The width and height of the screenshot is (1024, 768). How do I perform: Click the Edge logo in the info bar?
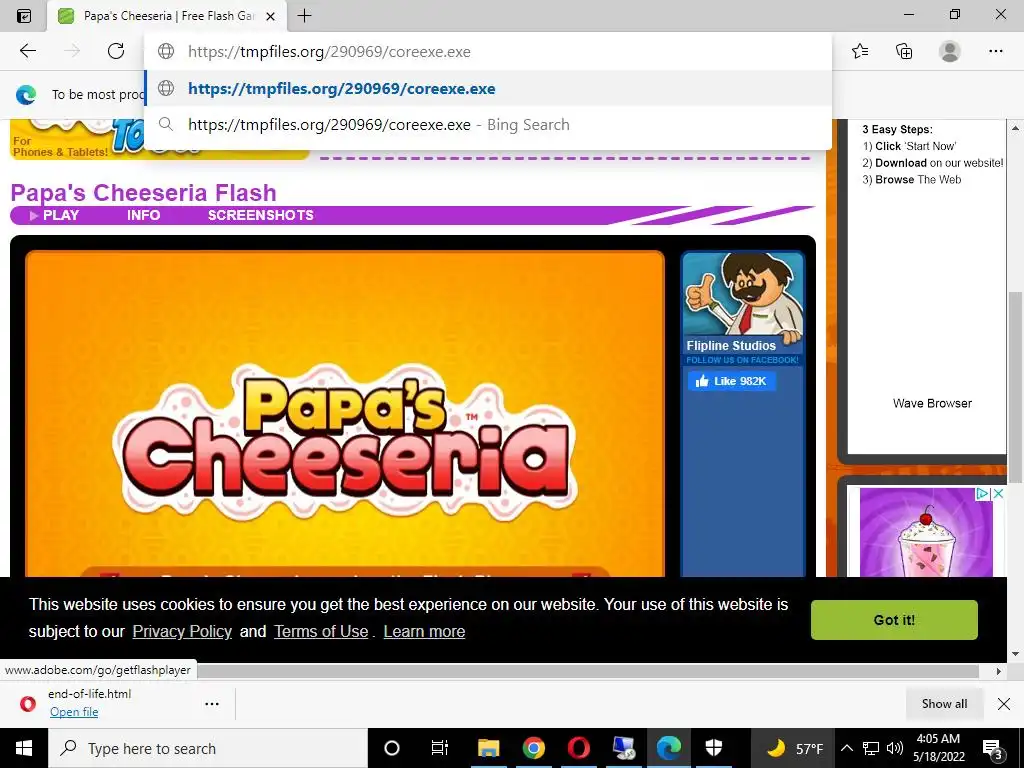click(x=26, y=95)
